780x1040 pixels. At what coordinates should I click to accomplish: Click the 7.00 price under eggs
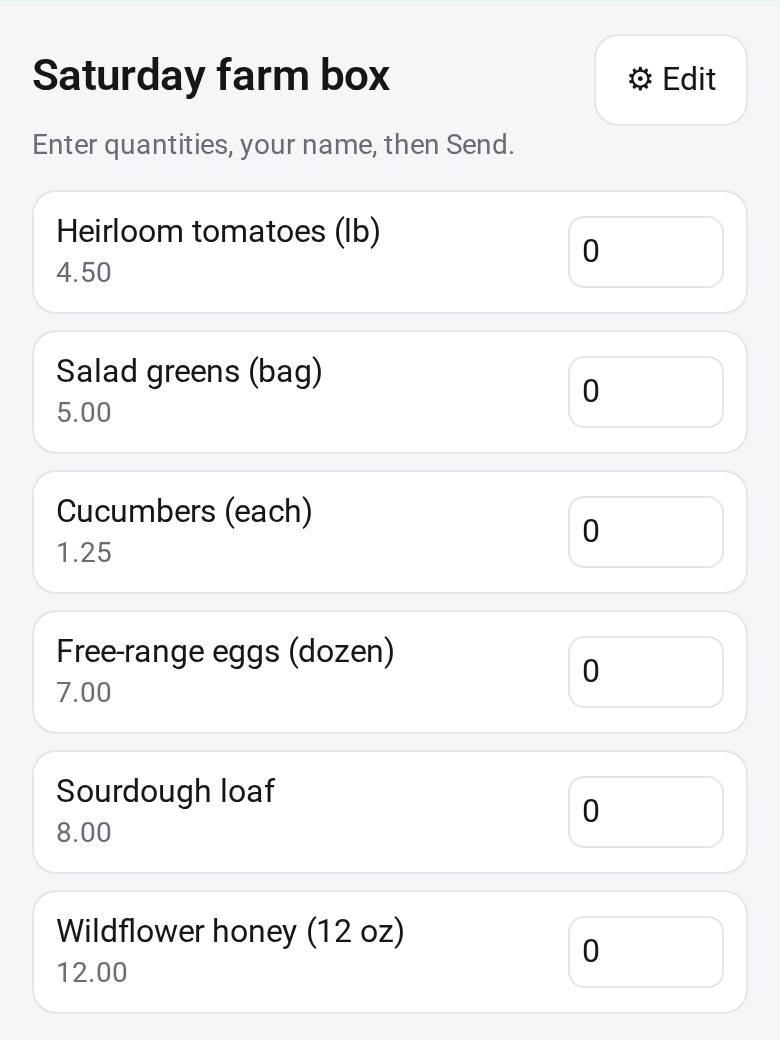[x=84, y=692]
